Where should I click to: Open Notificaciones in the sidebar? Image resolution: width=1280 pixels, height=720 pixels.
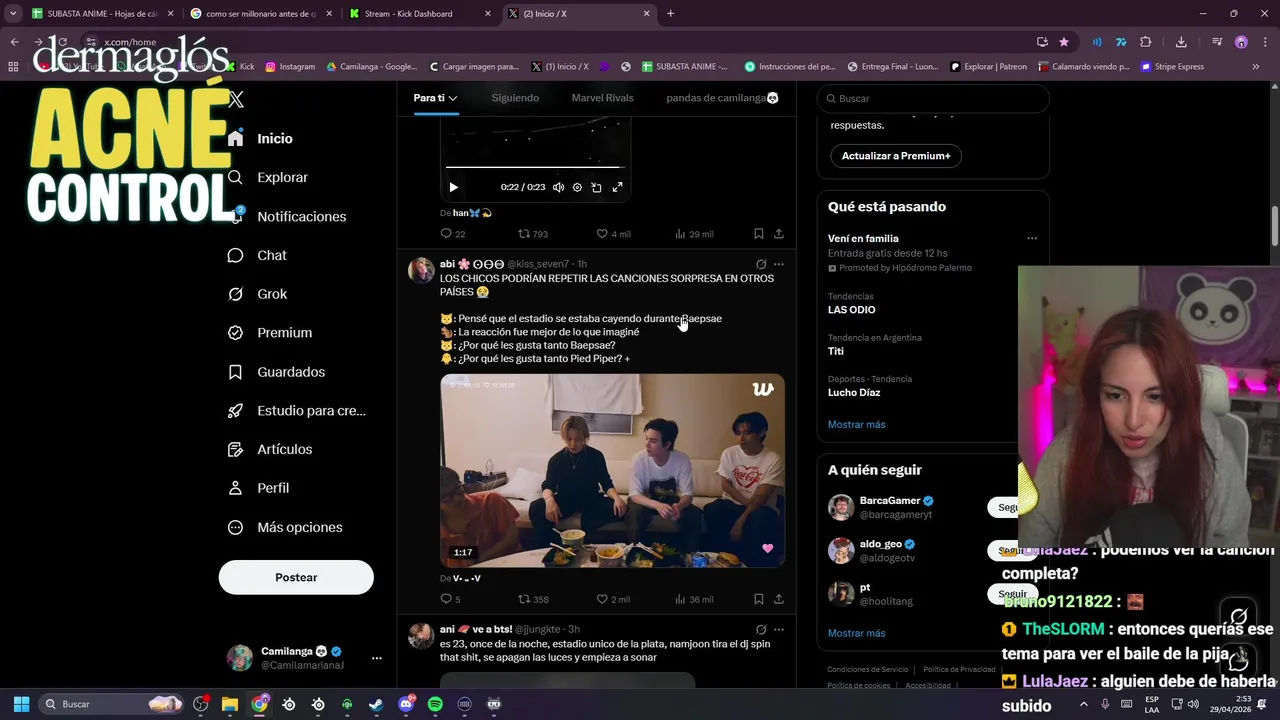coord(287,216)
